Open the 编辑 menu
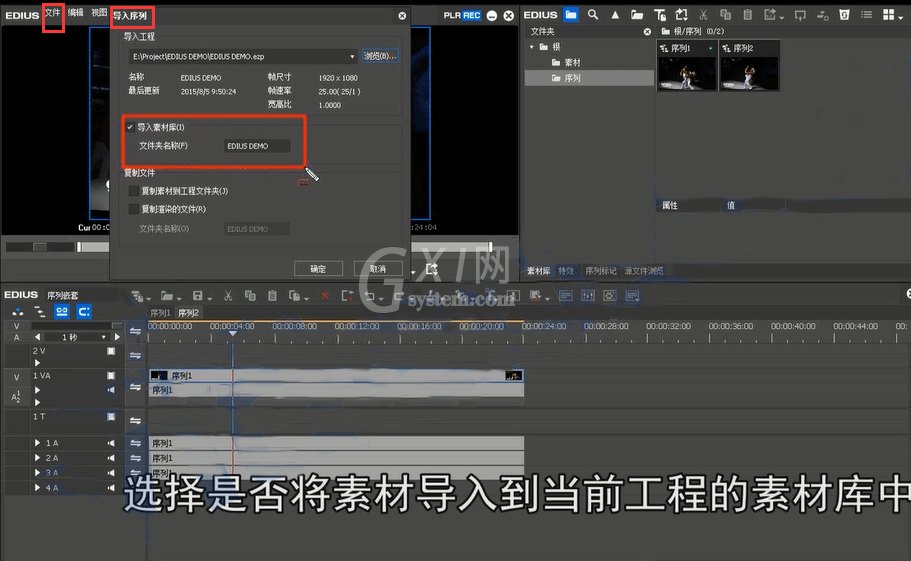This screenshot has height=561, width=911. 76,13
